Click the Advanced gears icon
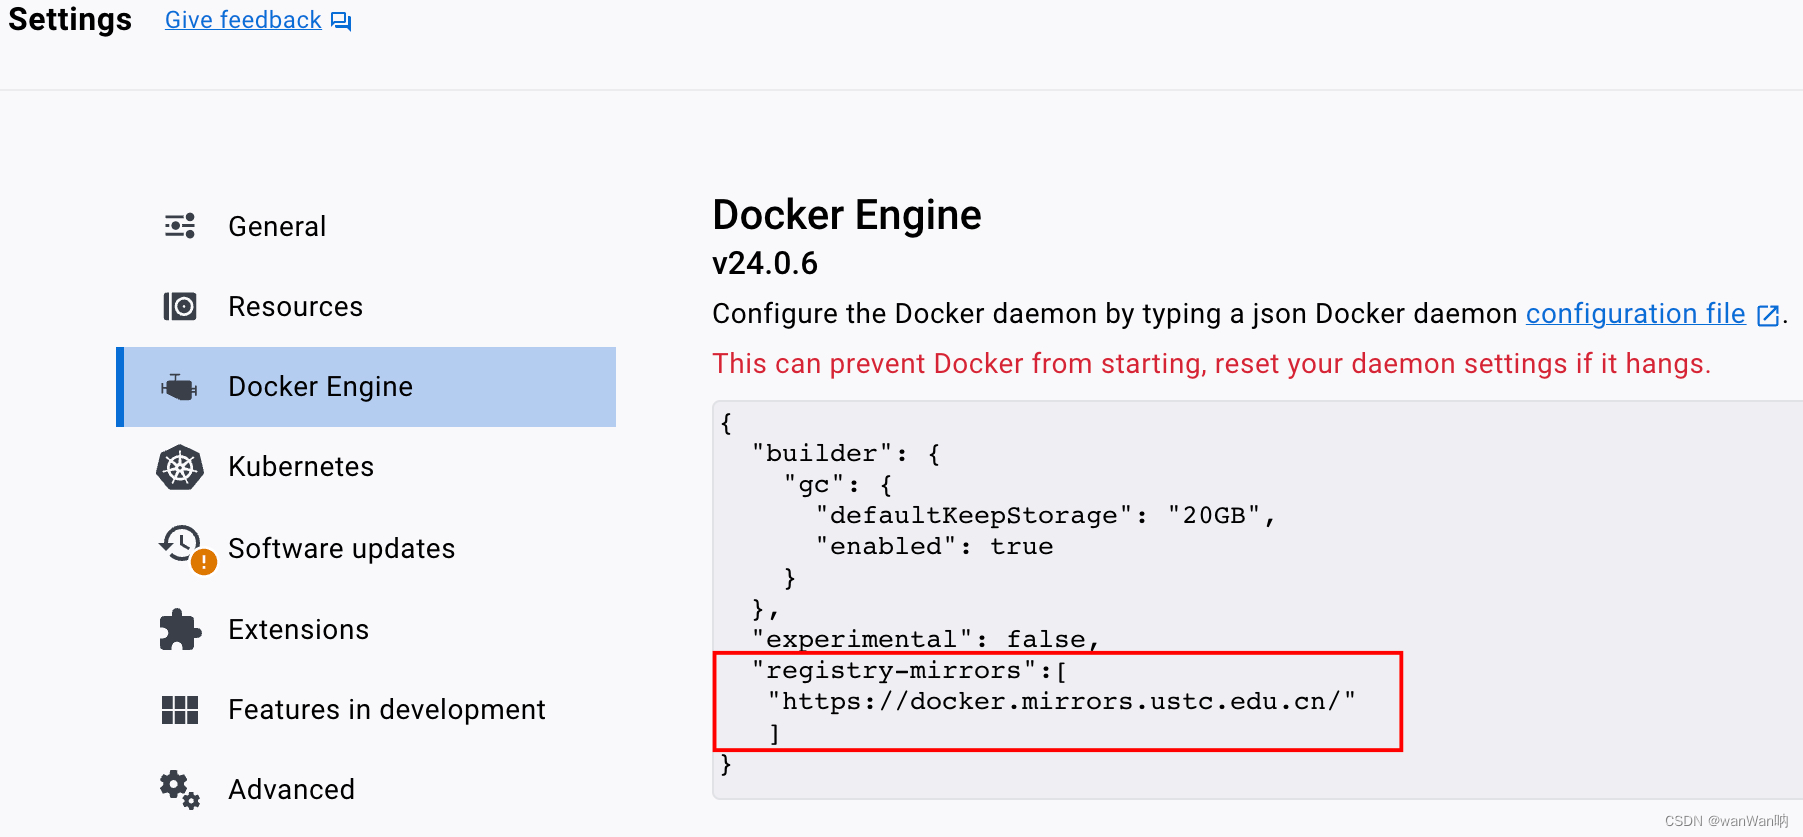 coord(180,789)
